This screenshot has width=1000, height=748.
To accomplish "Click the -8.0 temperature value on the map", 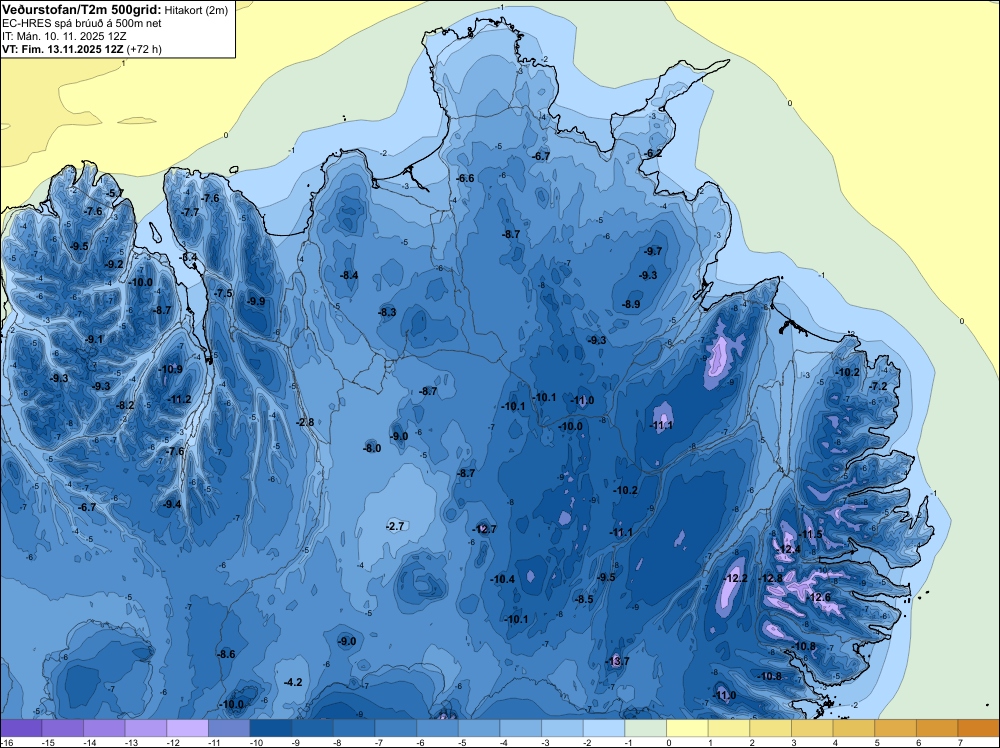I will tap(372, 449).
